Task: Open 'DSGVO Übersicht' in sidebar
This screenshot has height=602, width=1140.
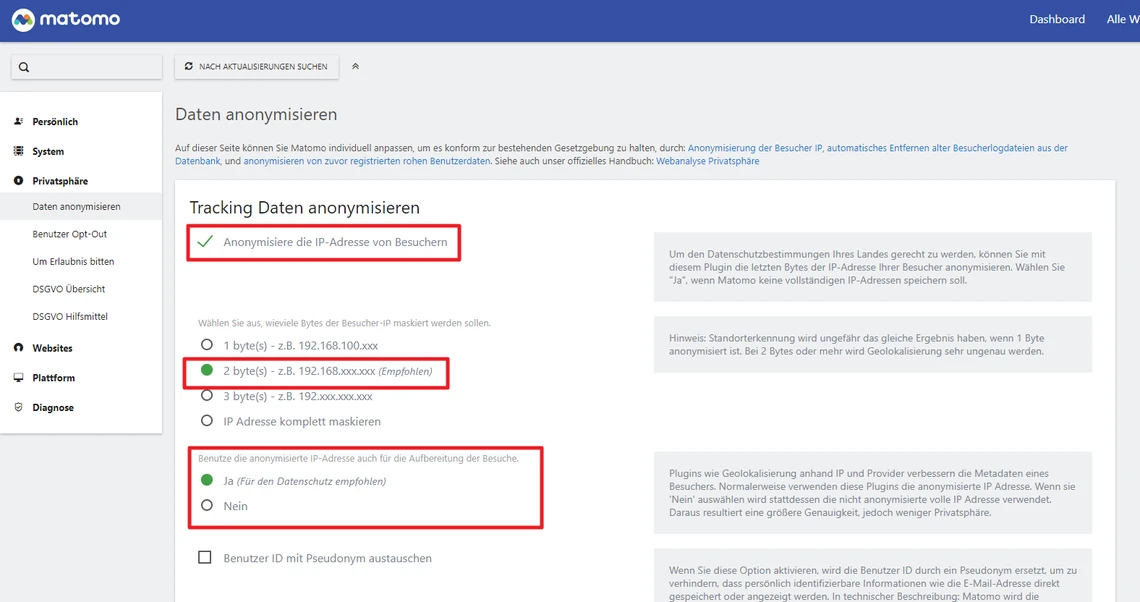Action: 68,289
